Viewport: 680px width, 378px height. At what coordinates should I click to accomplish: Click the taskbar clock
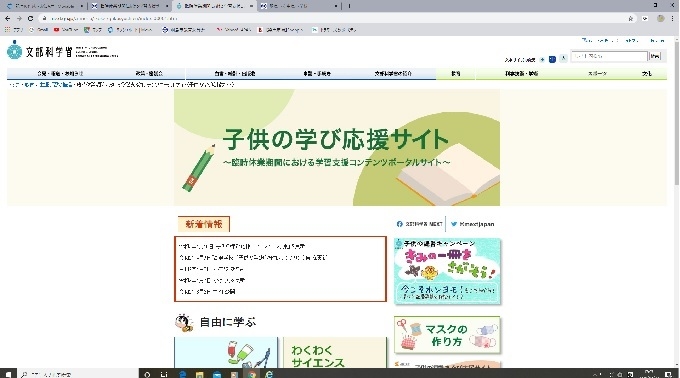pos(648,374)
